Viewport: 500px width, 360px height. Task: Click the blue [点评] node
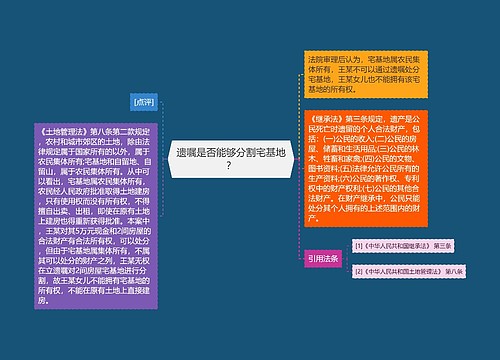[x=144, y=102]
